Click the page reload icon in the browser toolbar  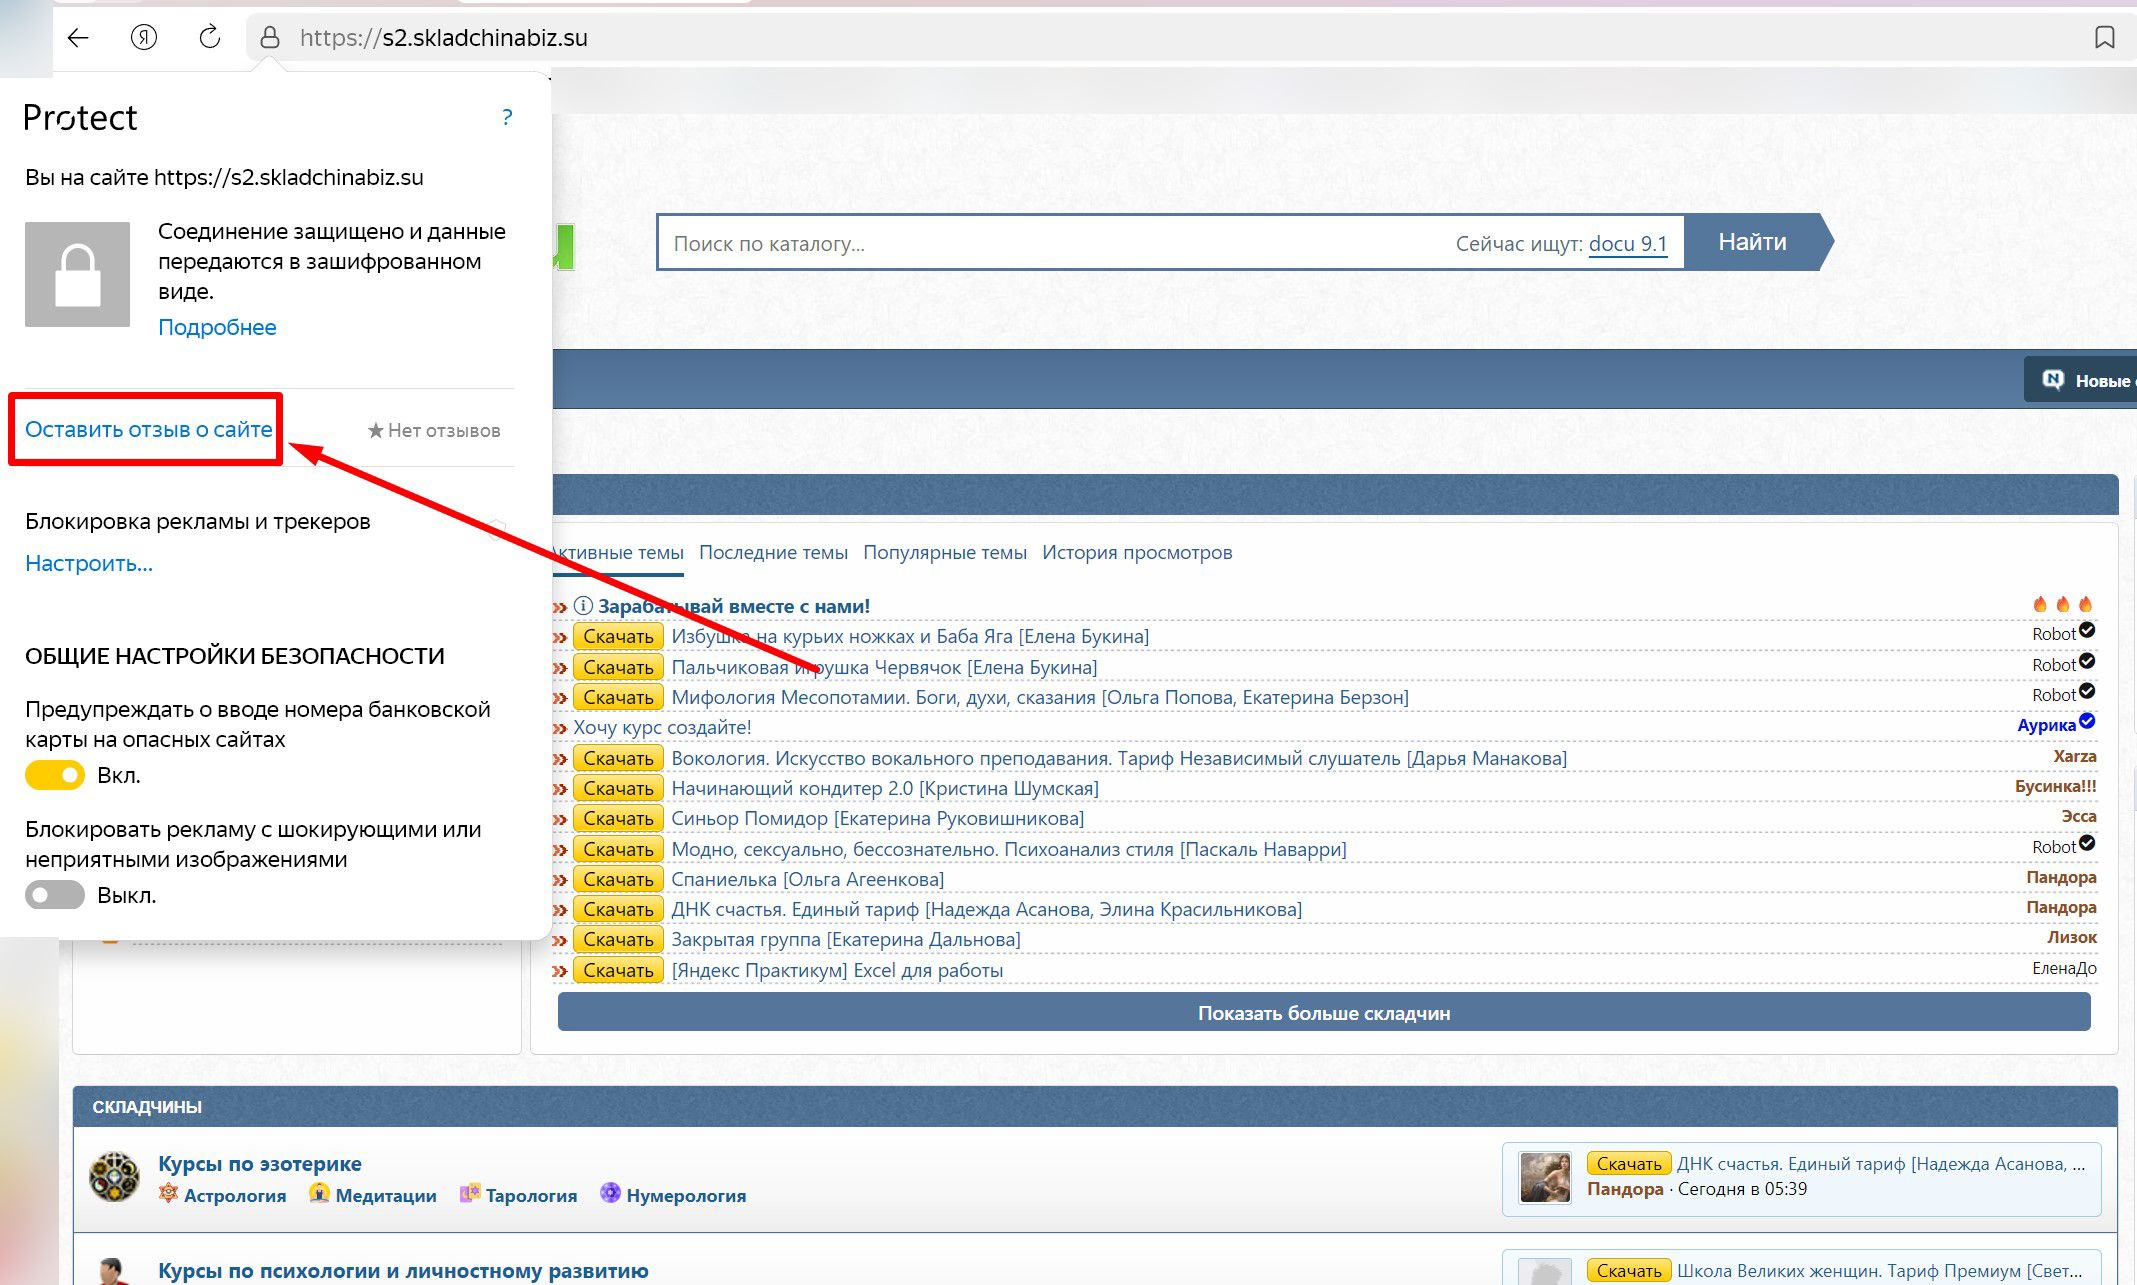(208, 38)
